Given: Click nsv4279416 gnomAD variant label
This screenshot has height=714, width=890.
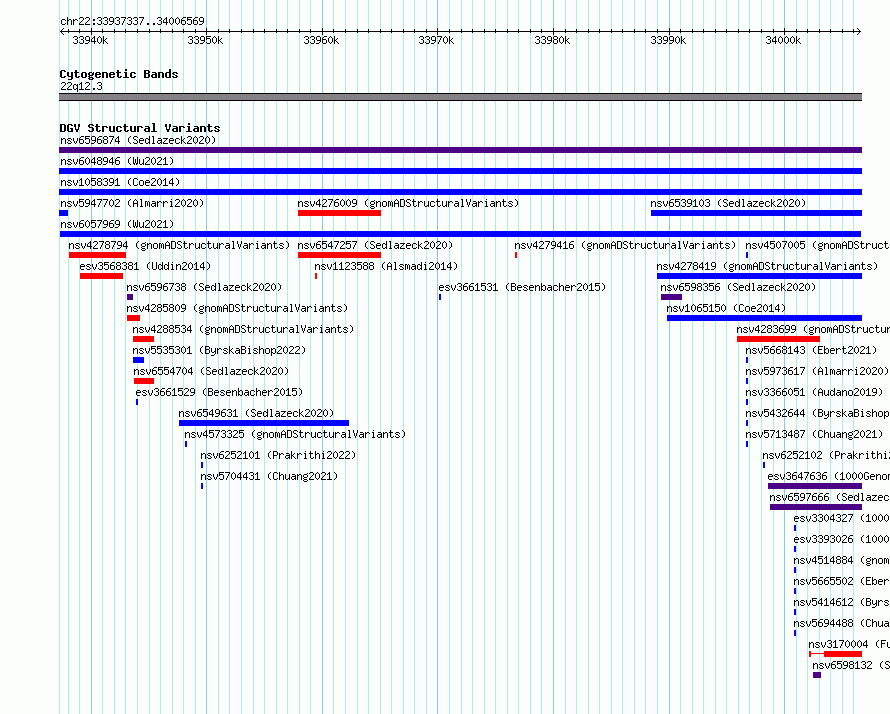Looking at the screenshot, I should click(625, 245).
